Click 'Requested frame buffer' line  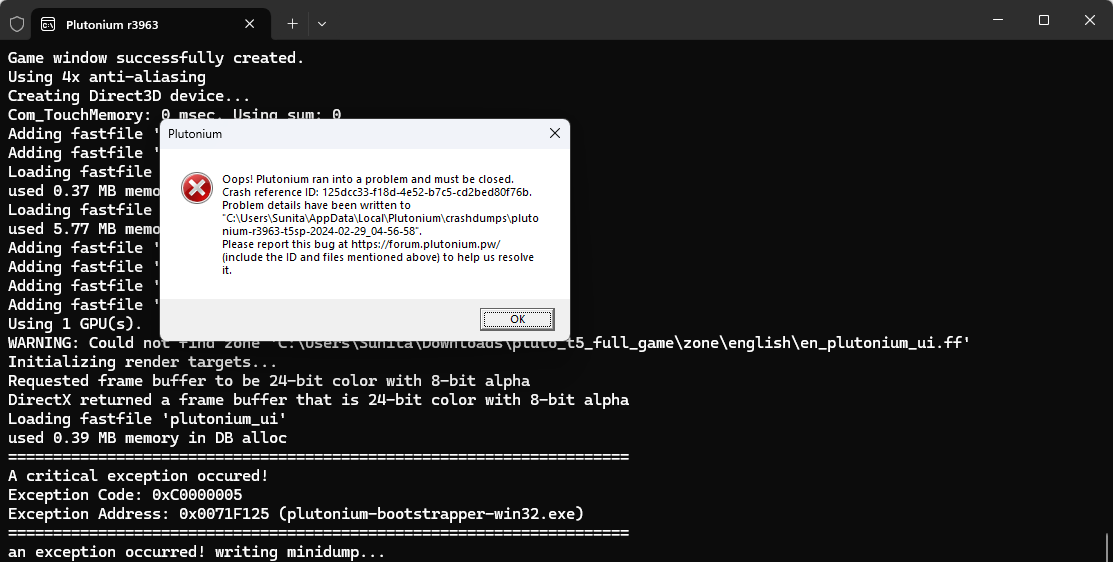coord(269,381)
